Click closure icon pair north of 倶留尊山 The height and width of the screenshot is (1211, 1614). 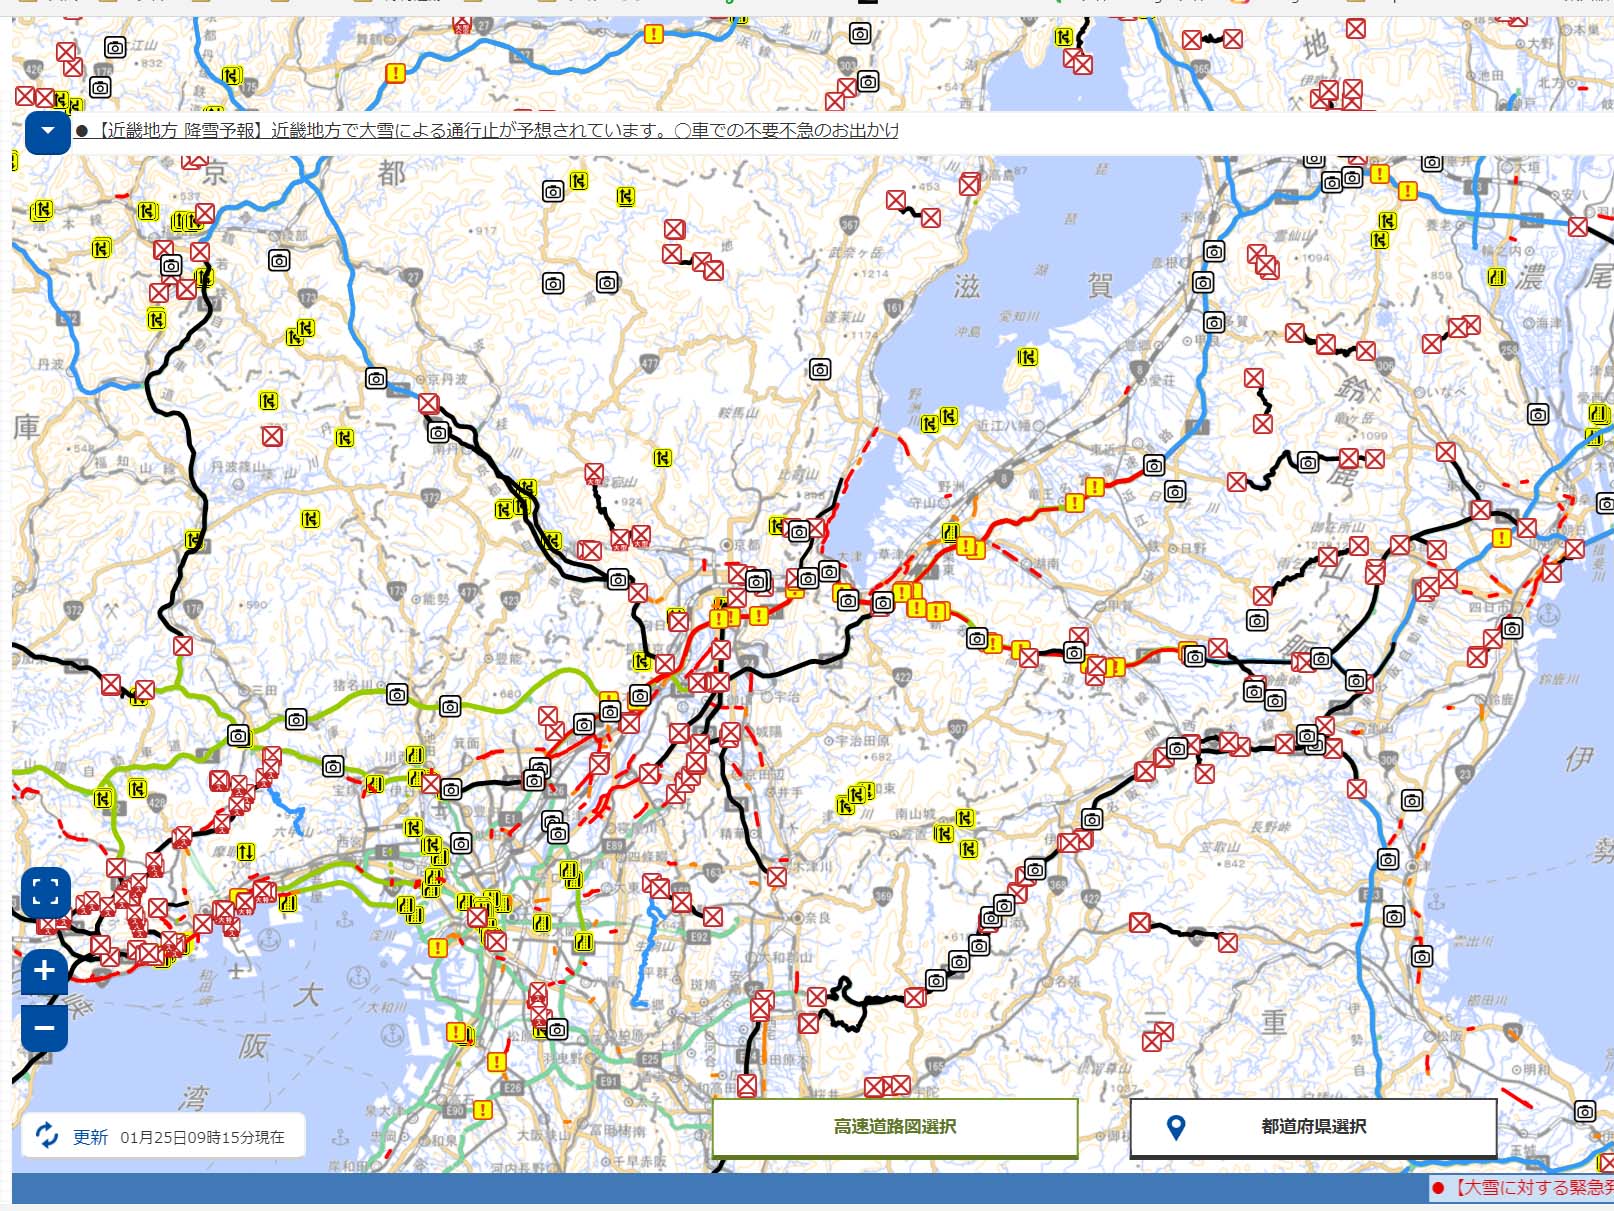click(1158, 1035)
